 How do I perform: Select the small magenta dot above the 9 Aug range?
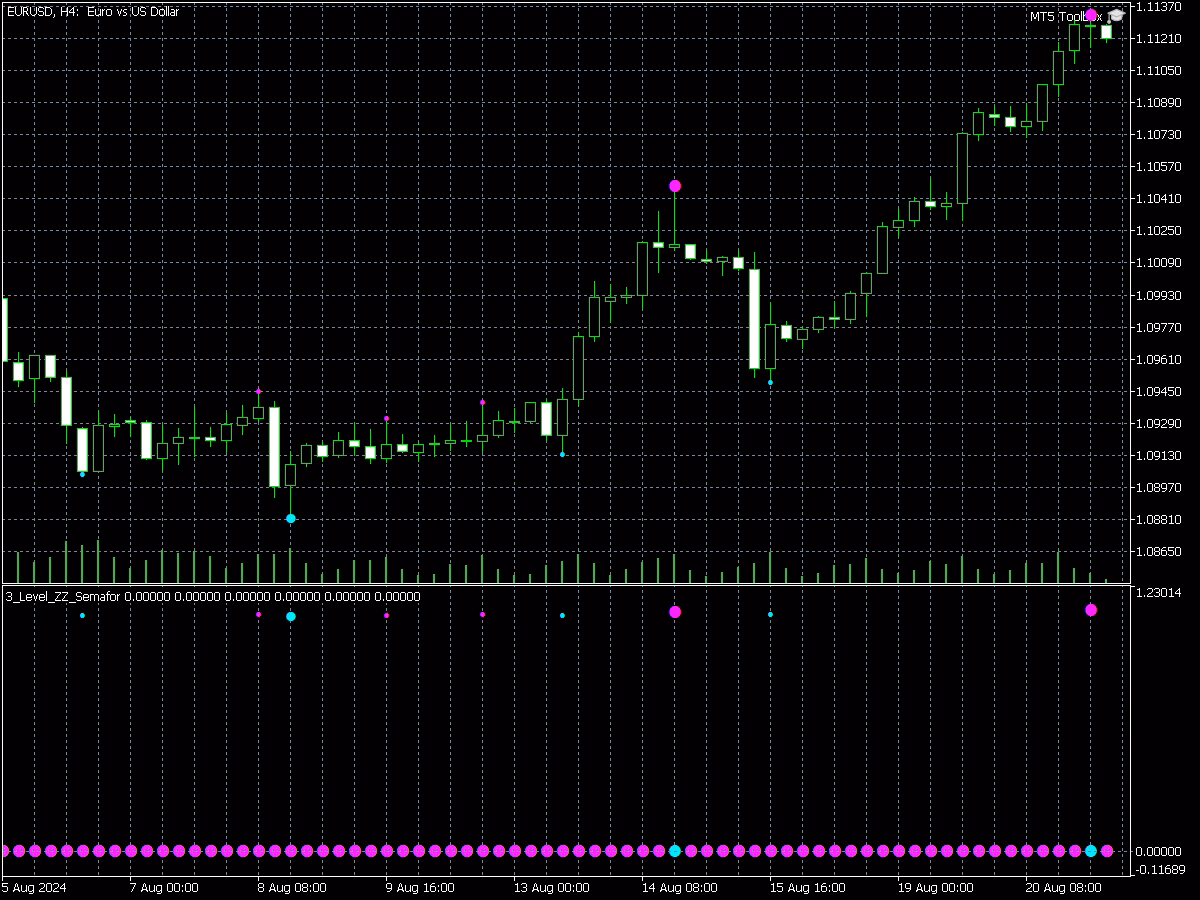click(386, 417)
